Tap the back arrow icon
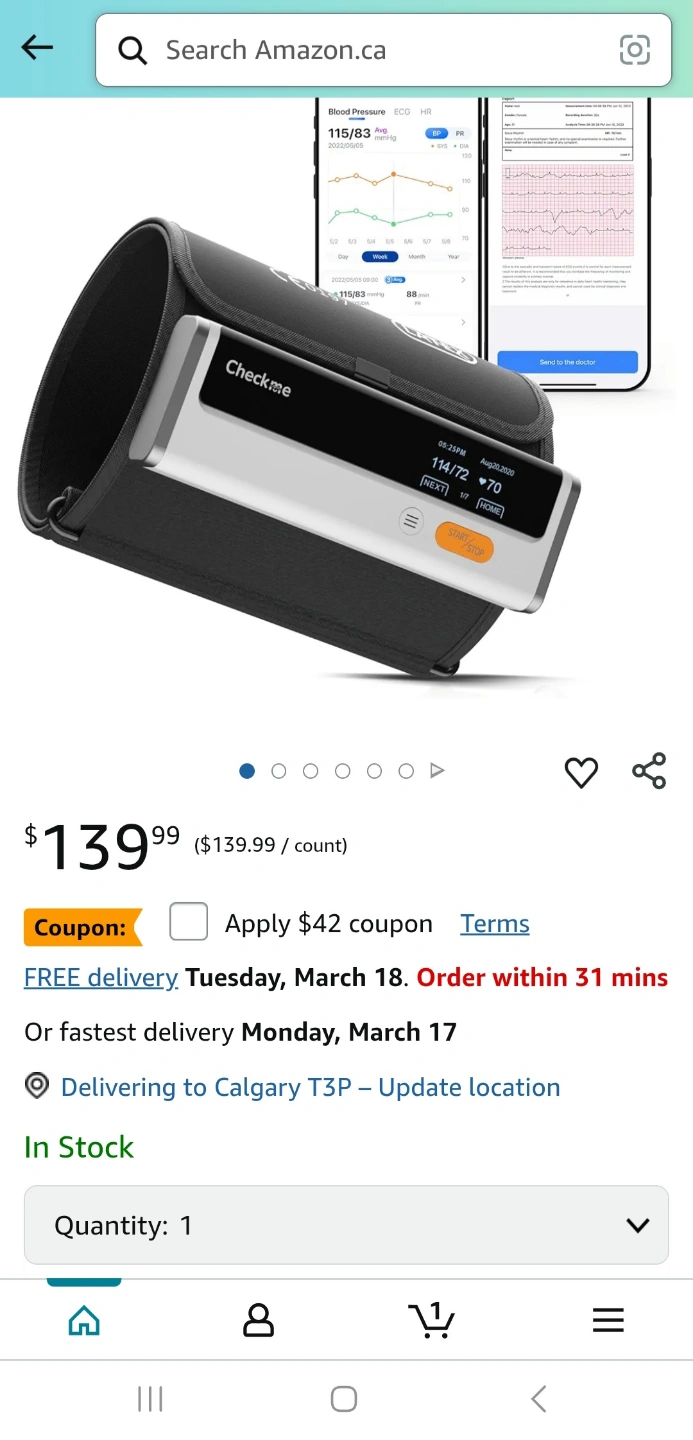This screenshot has width=693, height=1440. (x=37, y=48)
